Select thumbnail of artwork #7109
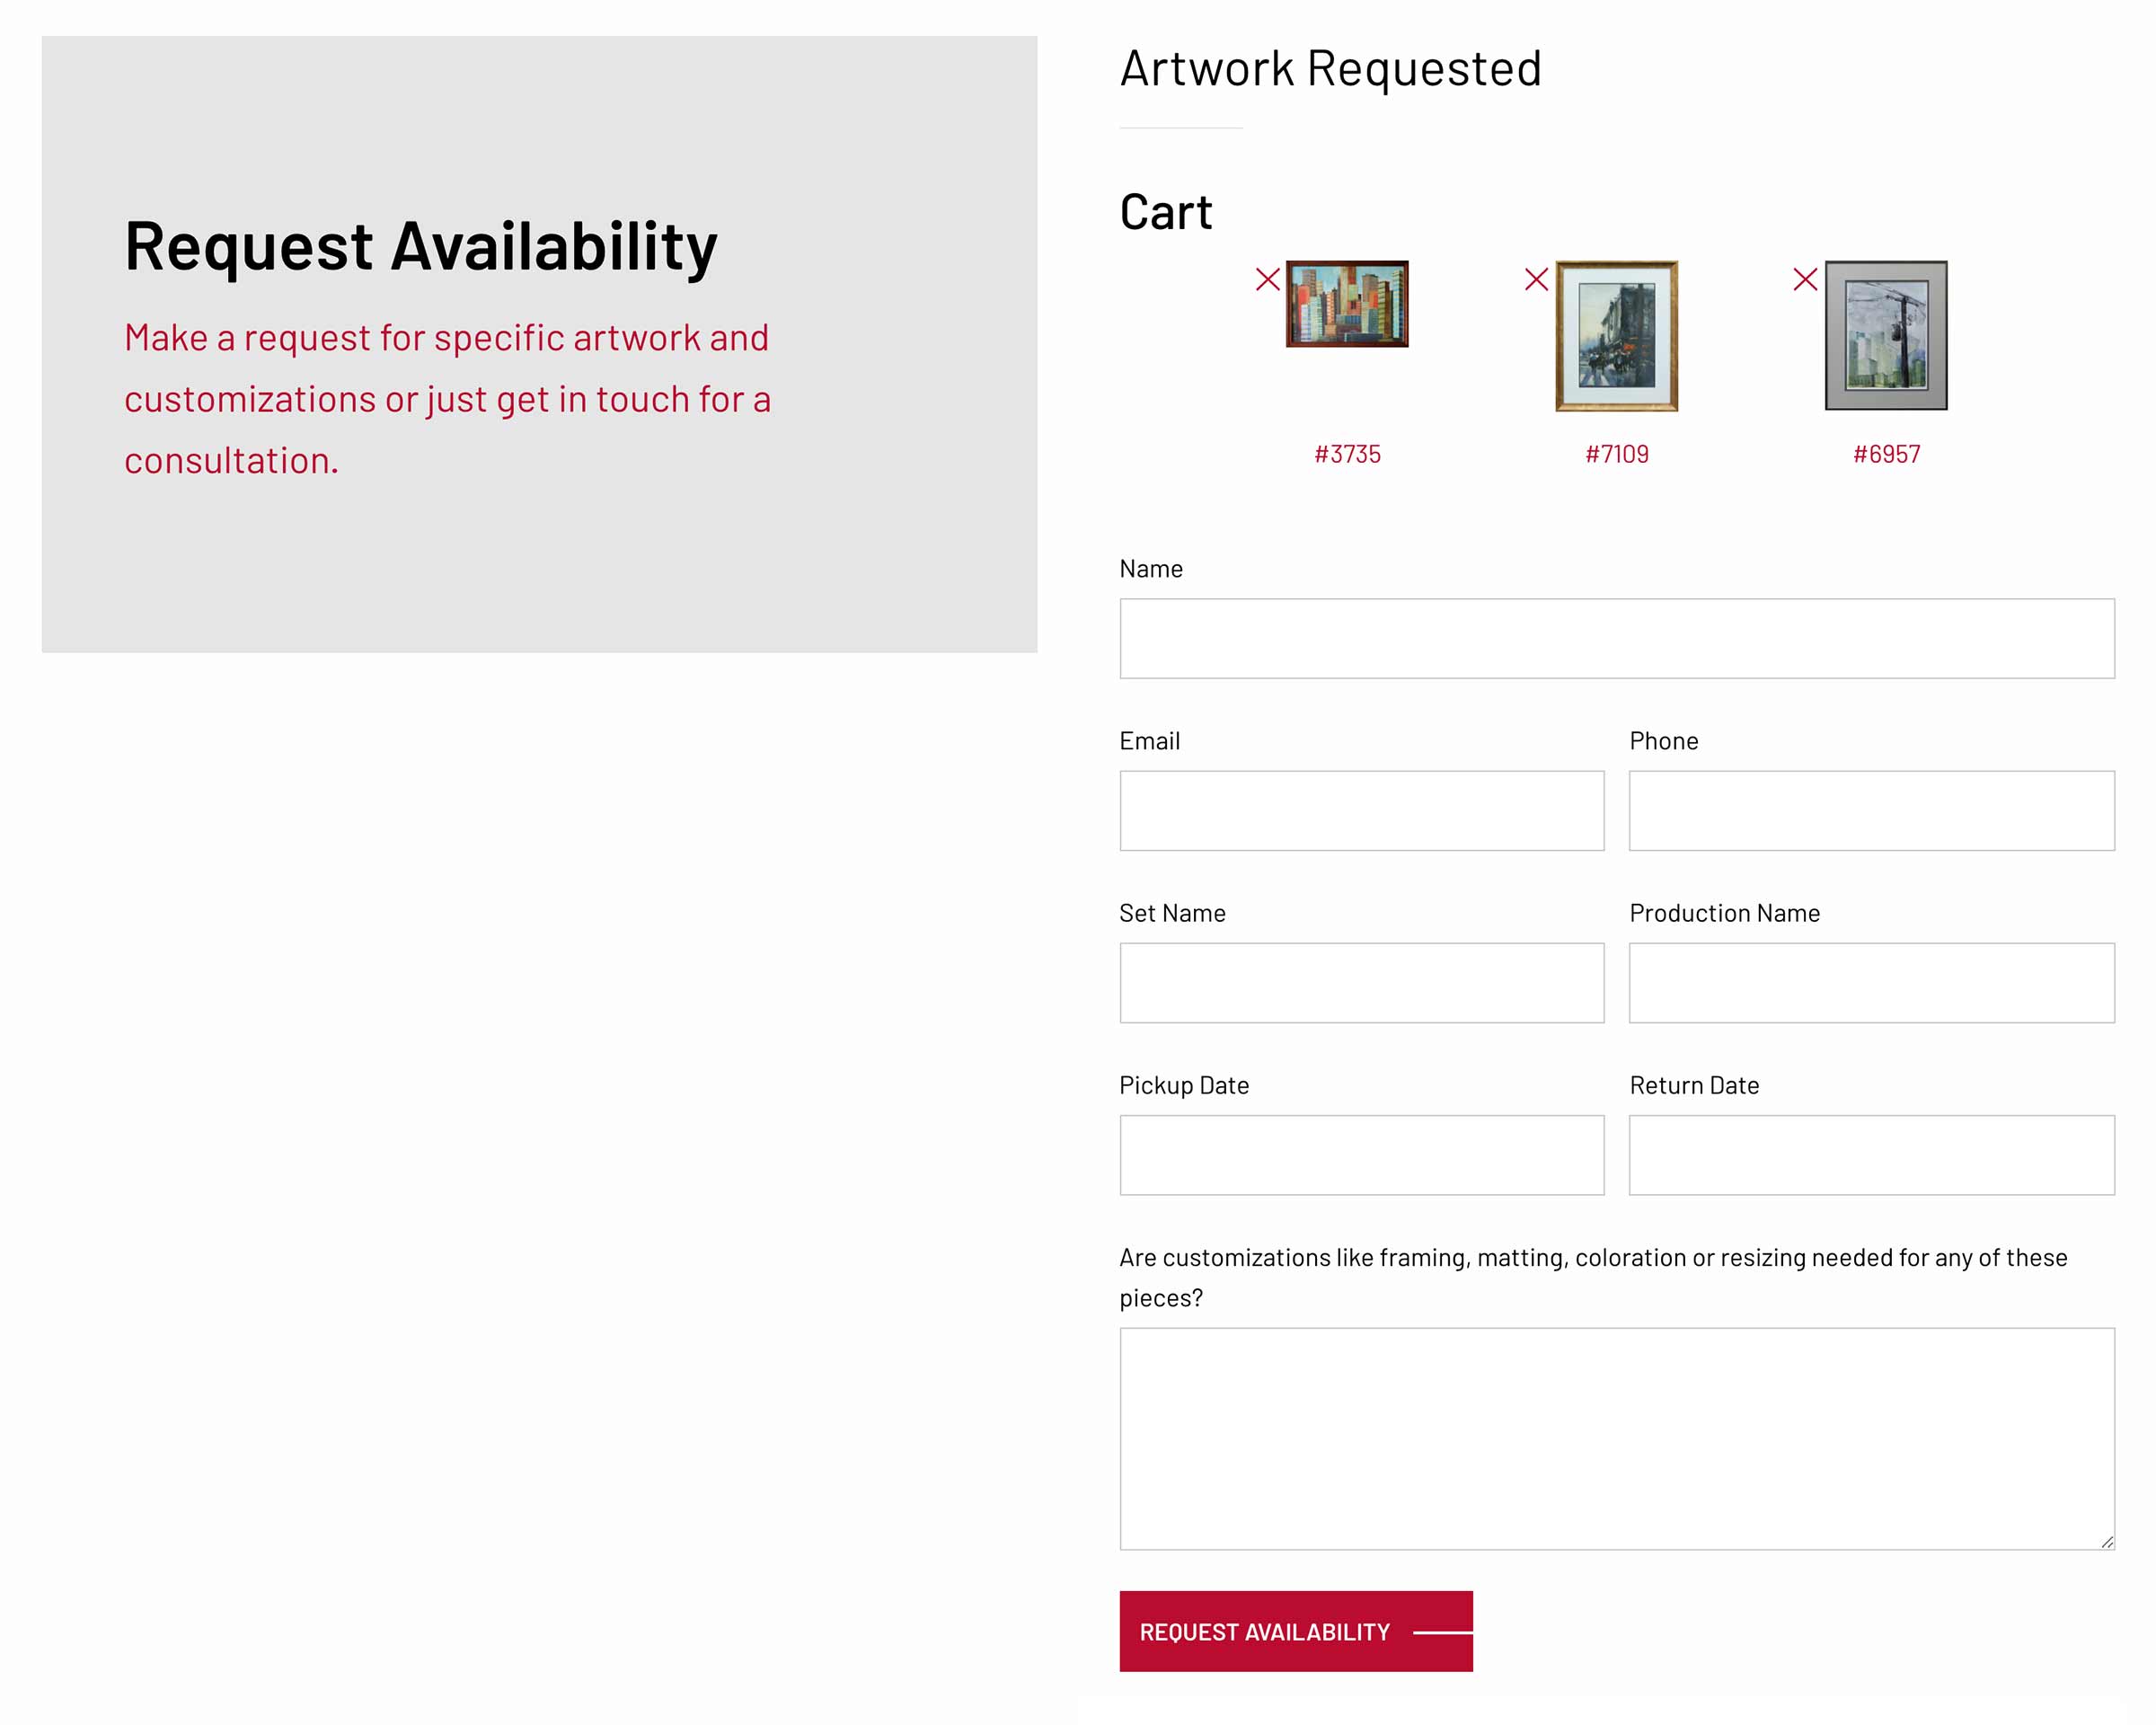 pyautogui.click(x=1614, y=334)
